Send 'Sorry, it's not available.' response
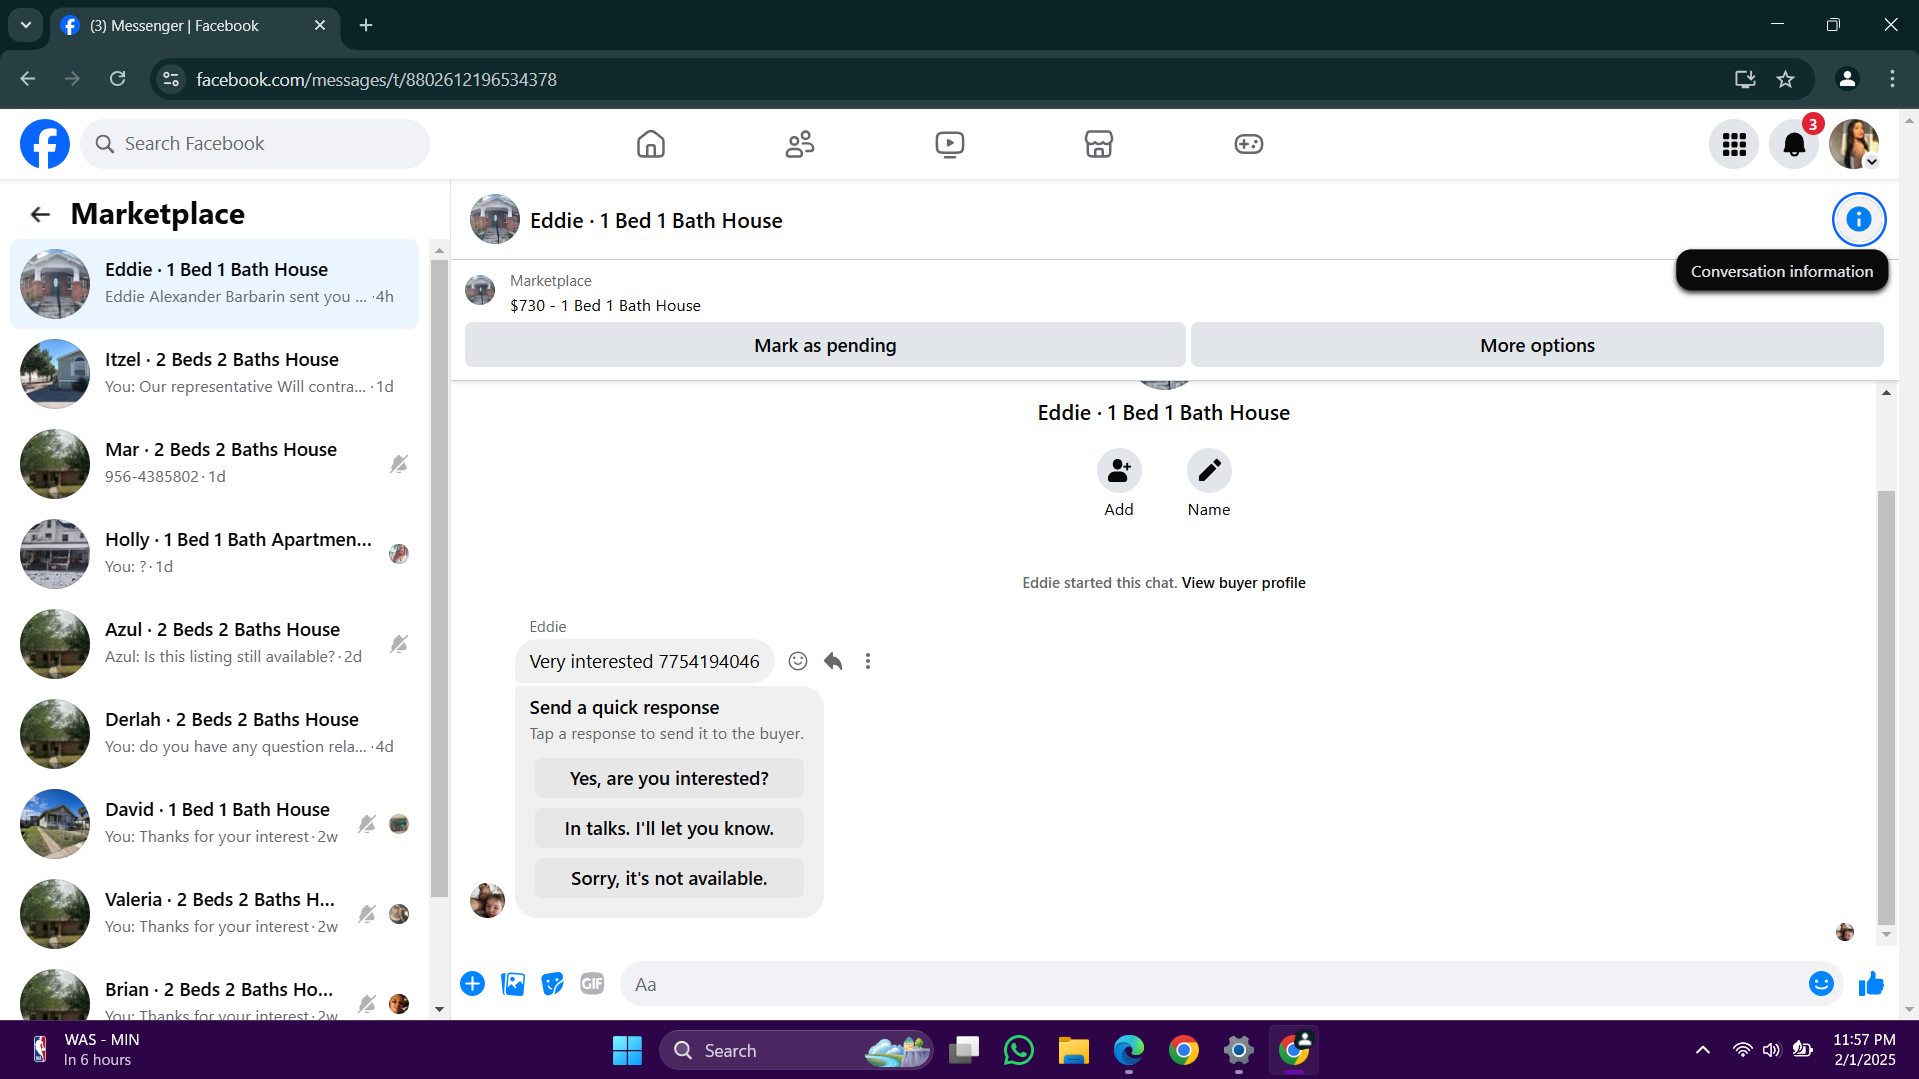The image size is (1919, 1079). tap(669, 878)
